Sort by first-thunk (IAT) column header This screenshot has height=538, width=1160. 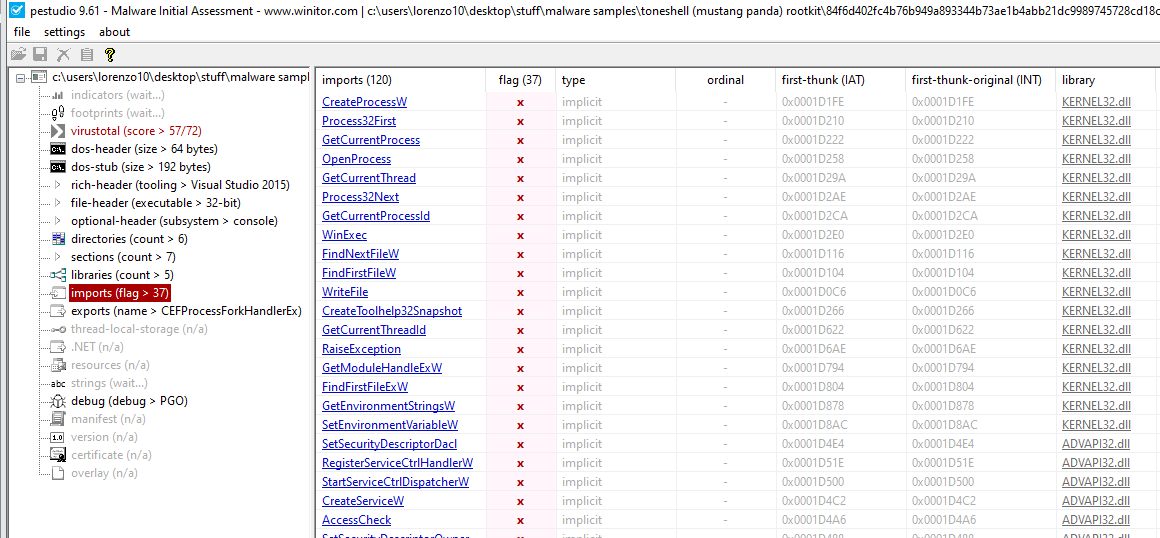pos(840,80)
